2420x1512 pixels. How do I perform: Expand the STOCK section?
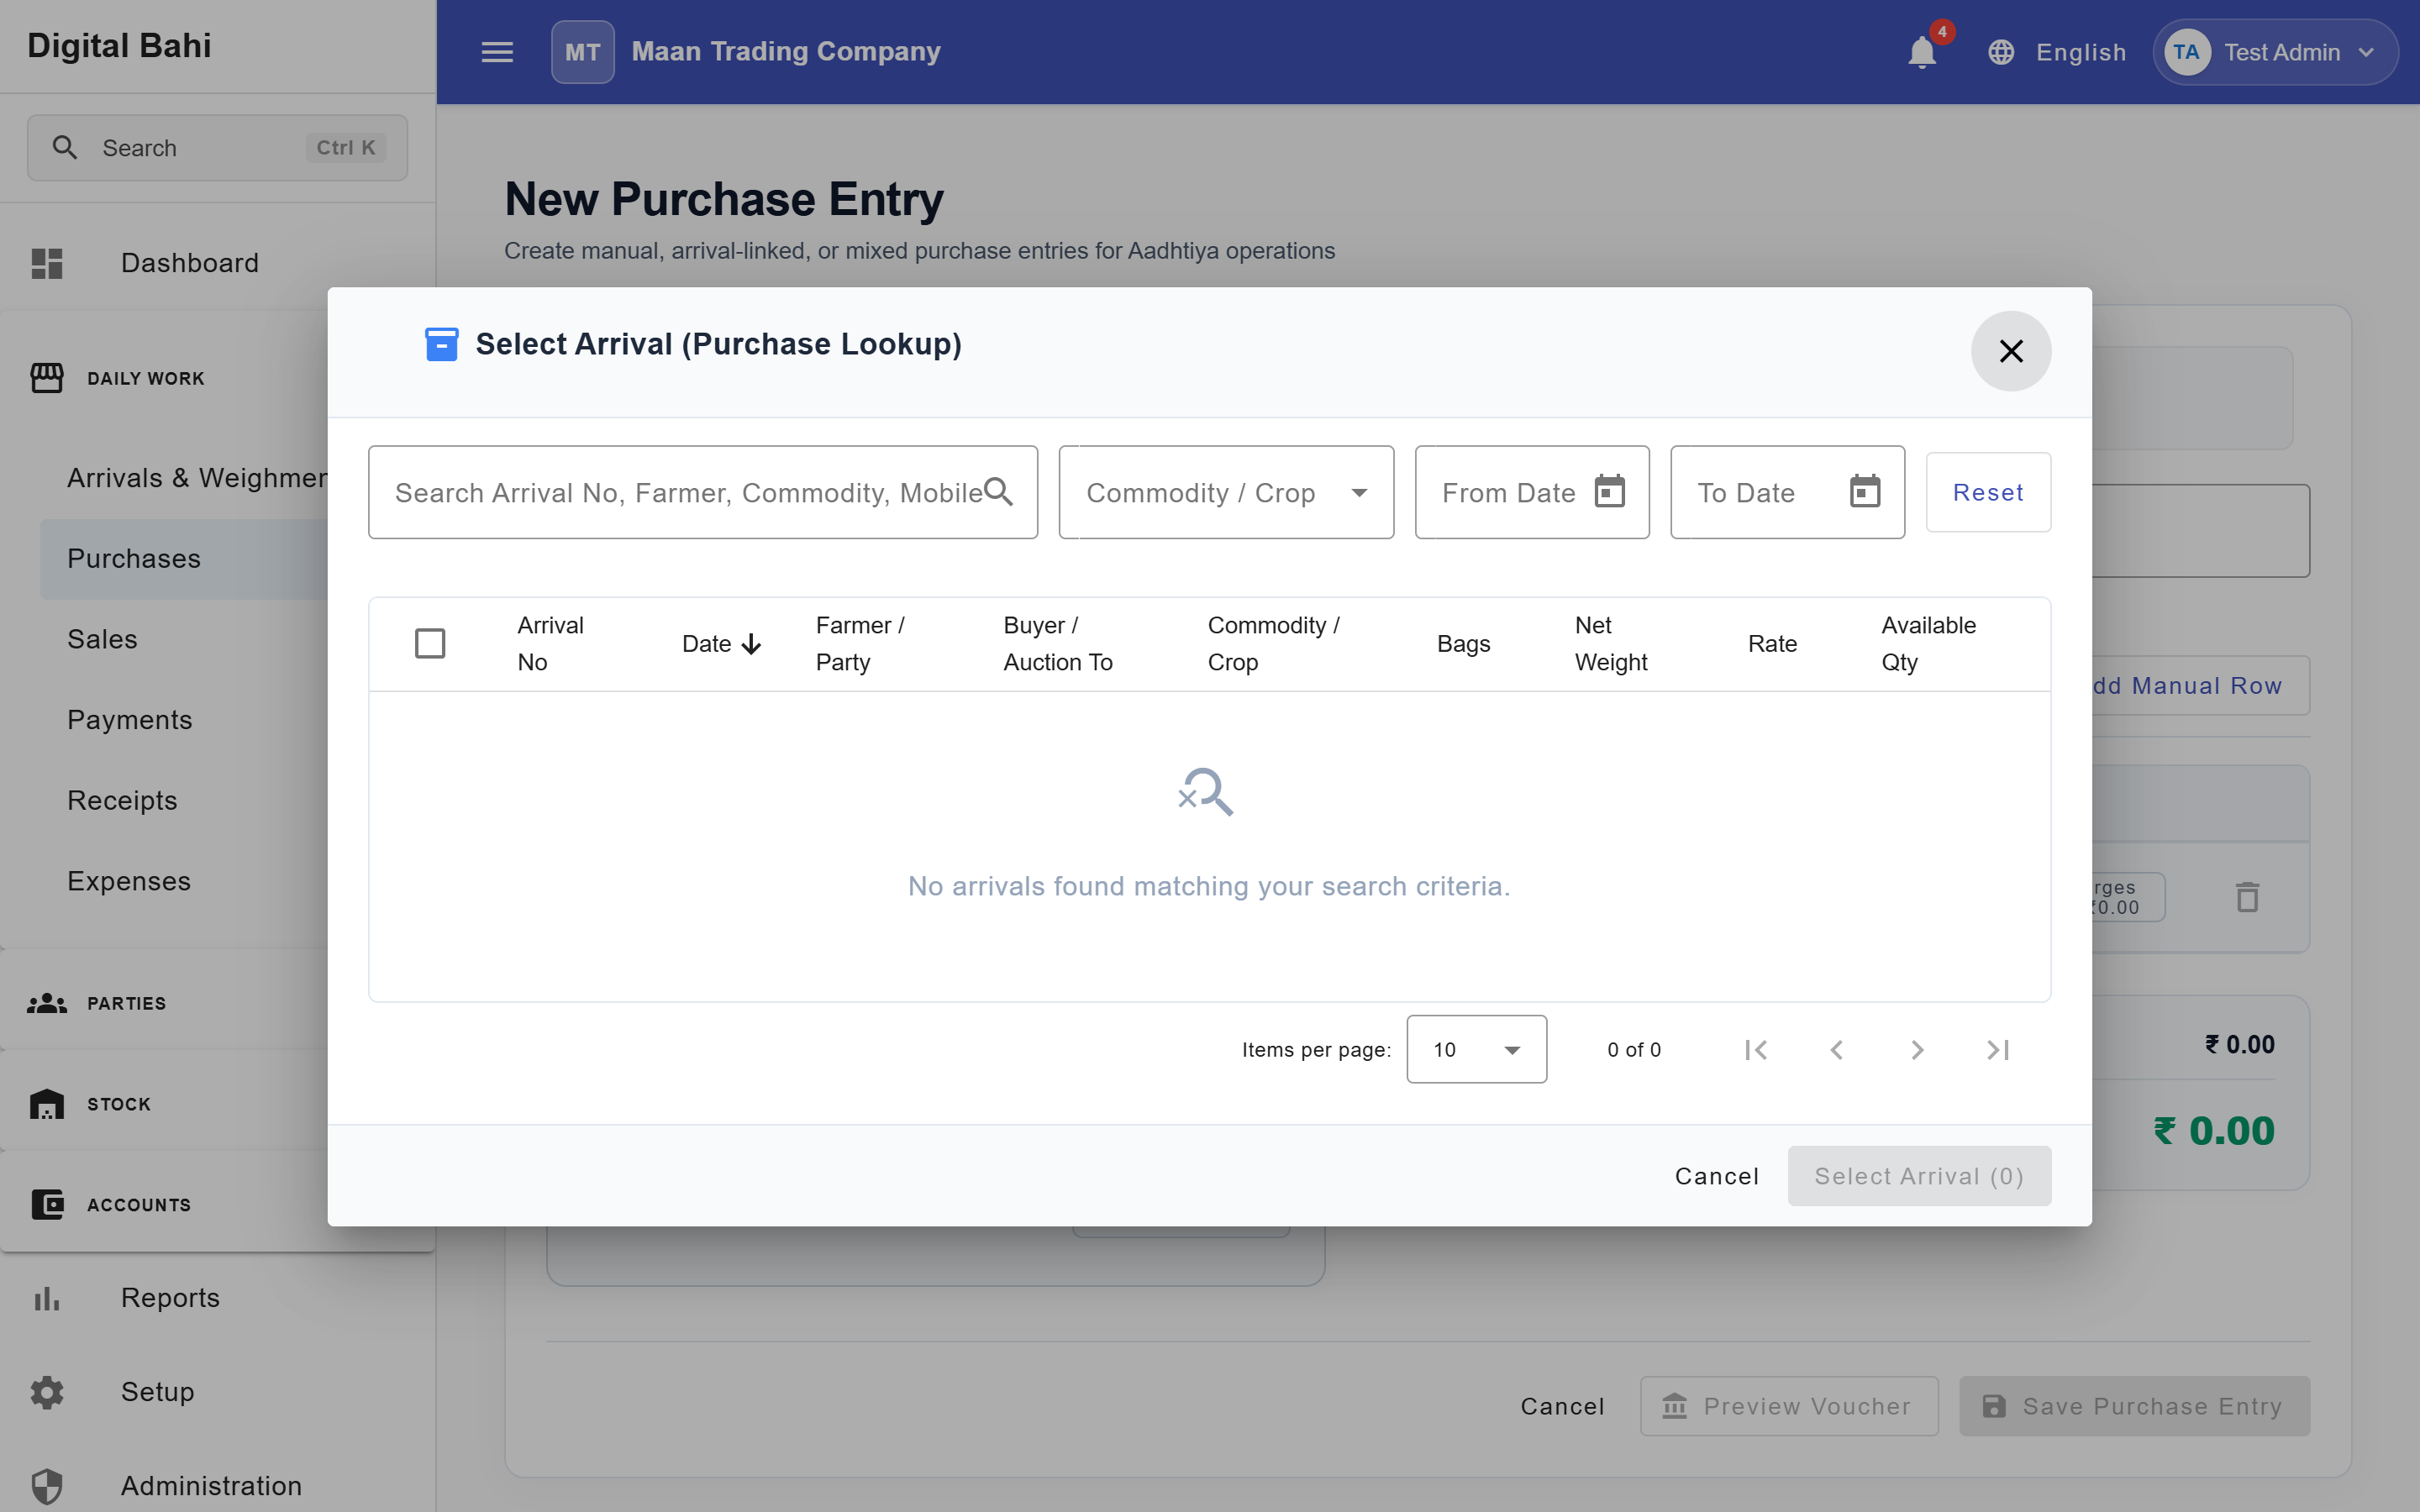tap(164, 1104)
